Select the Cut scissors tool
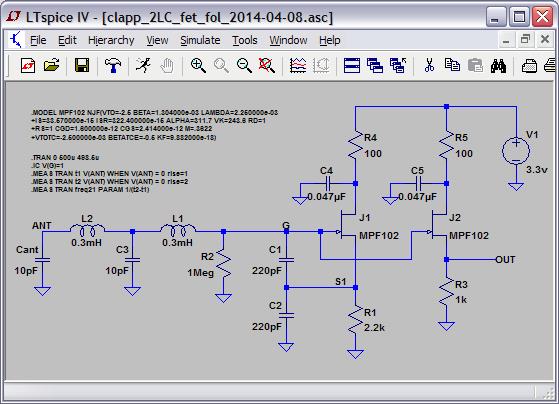Viewport: 559px width, 404px height. click(429, 66)
